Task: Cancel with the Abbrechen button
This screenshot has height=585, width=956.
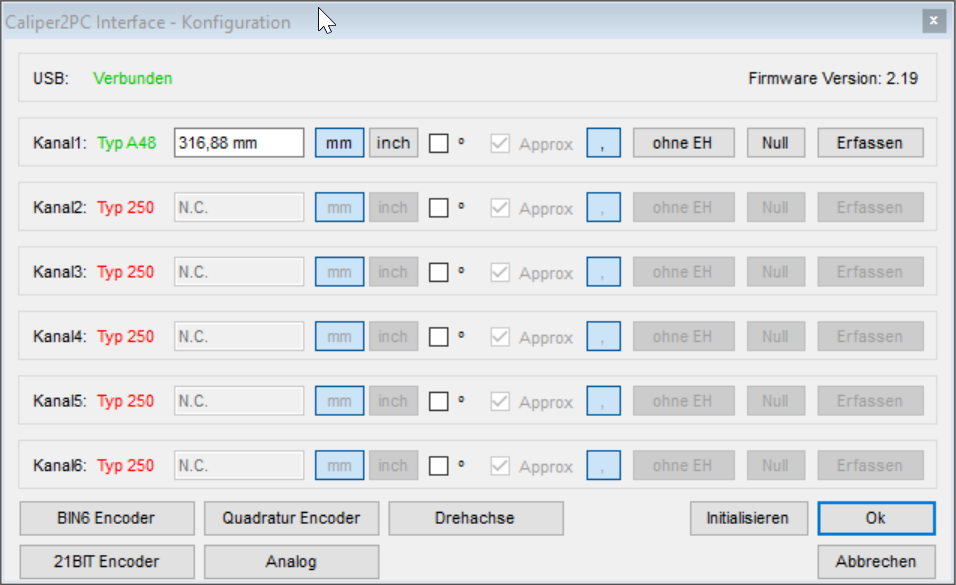Action: [876, 561]
